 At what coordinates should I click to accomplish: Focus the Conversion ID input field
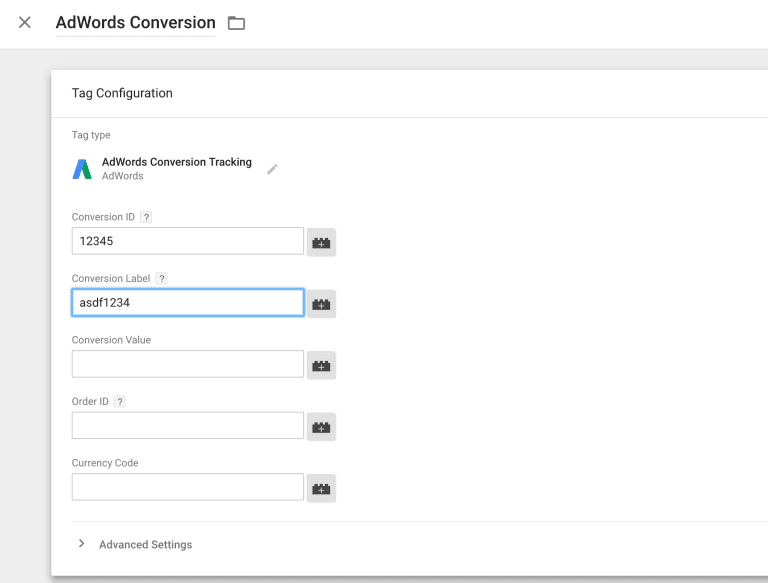[x=188, y=241]
